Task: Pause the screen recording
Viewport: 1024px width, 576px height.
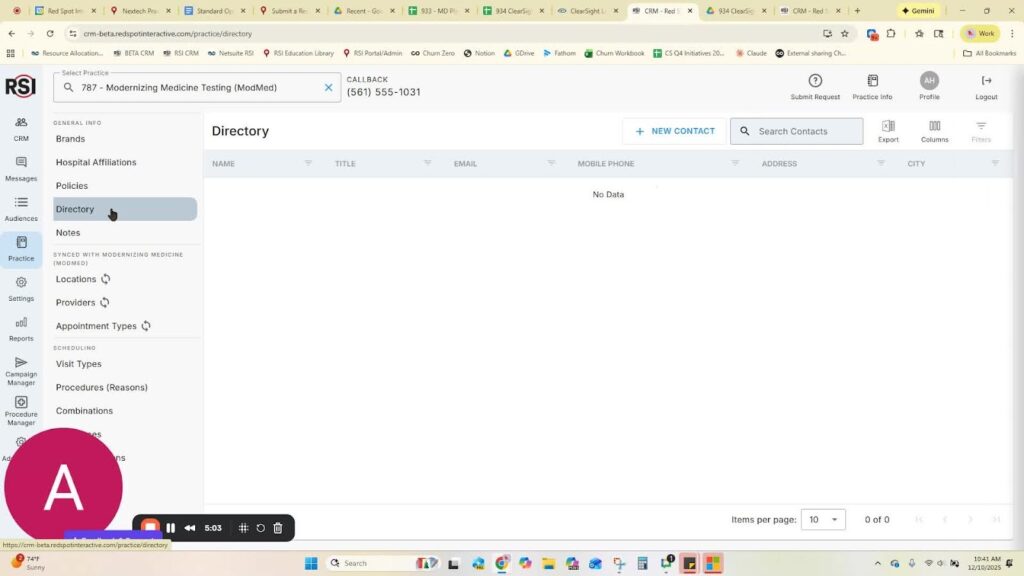Action: tap(170, 528)
